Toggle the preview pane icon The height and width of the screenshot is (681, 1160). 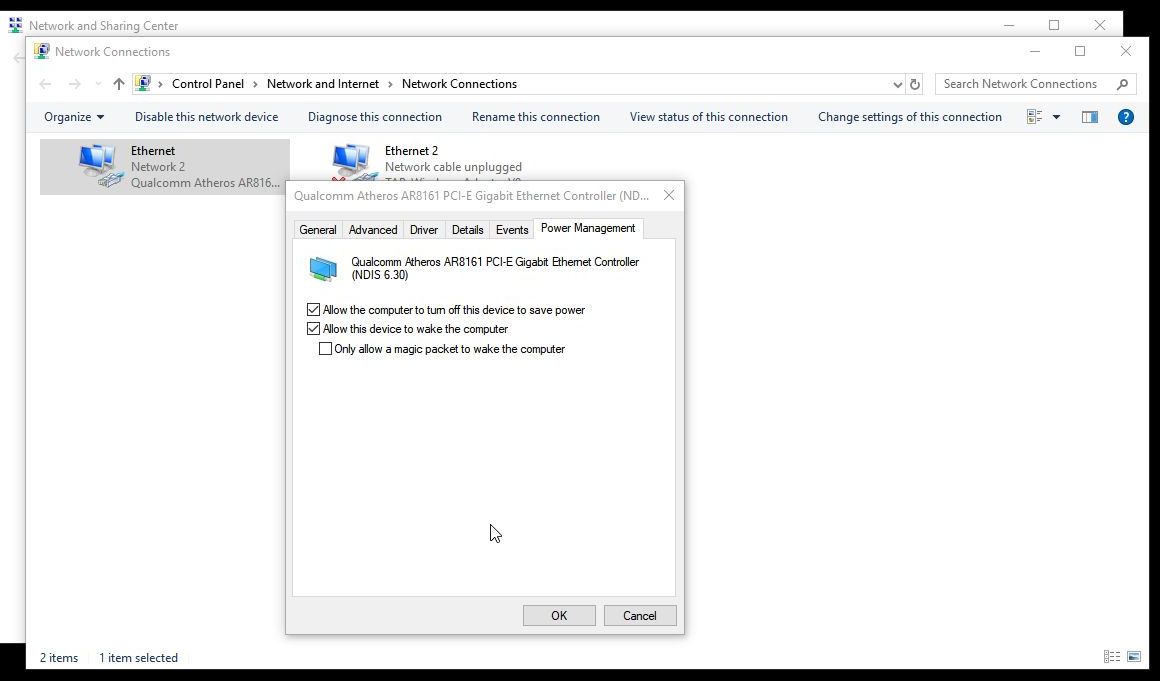click(1090, 117)
